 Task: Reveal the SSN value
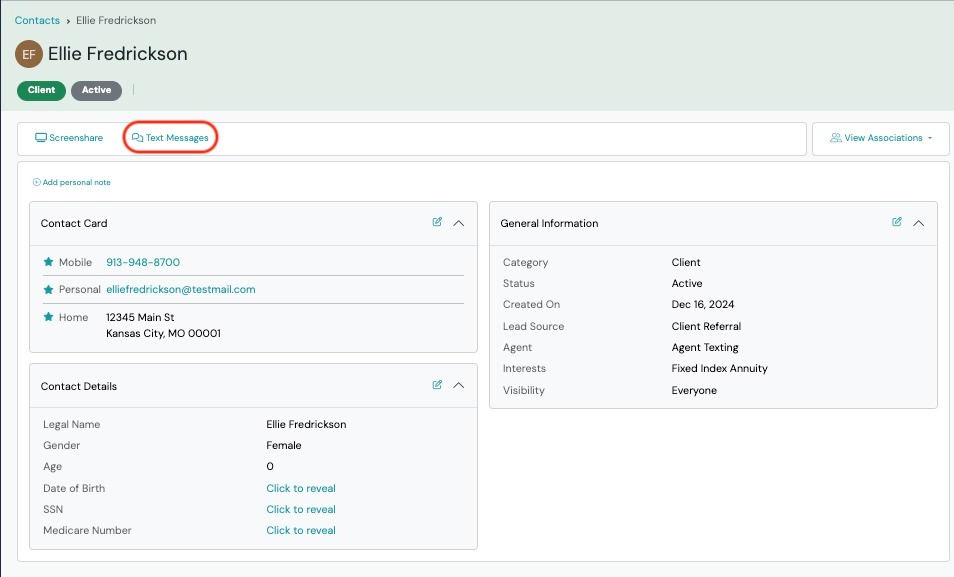pos(301,509)
